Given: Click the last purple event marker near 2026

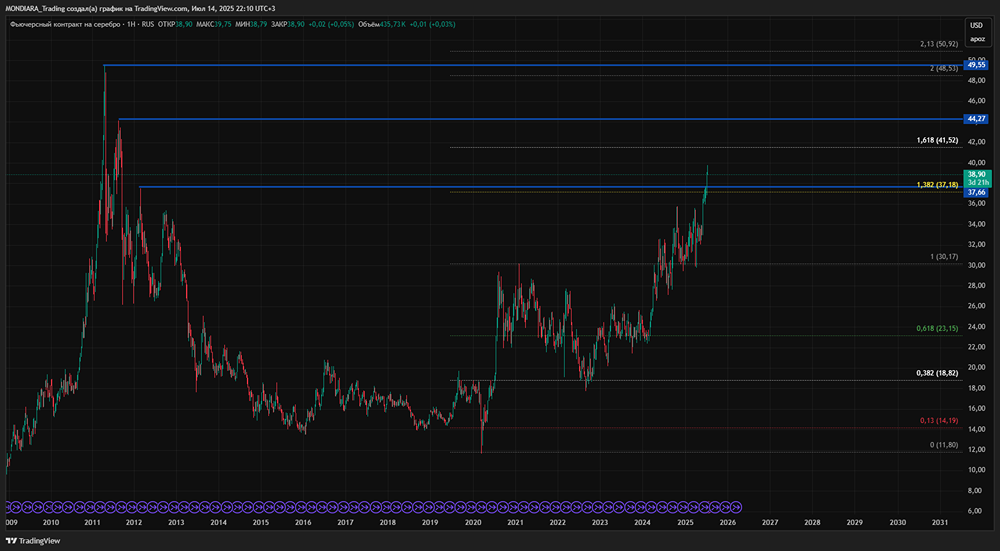Looking at the screenshot, I should click(736, 506).
